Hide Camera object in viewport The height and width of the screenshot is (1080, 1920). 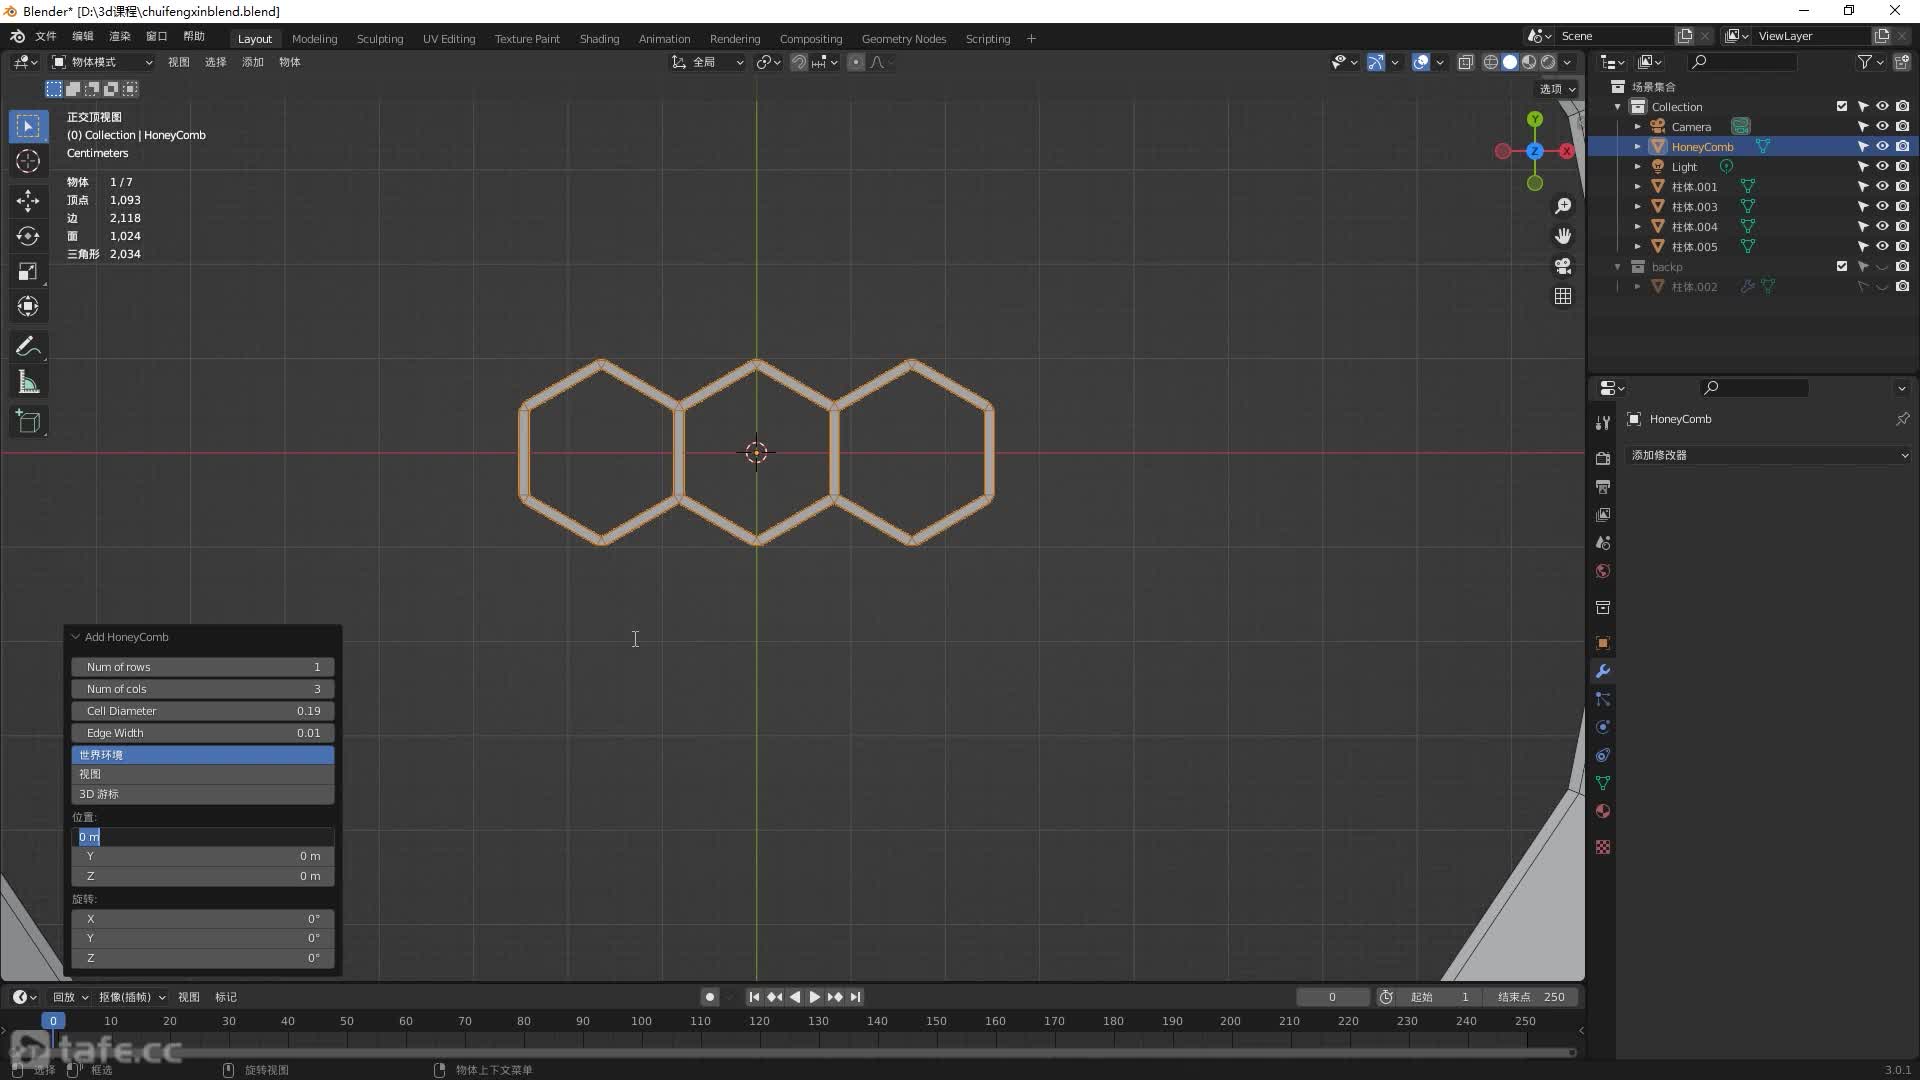click(1882, 126)
